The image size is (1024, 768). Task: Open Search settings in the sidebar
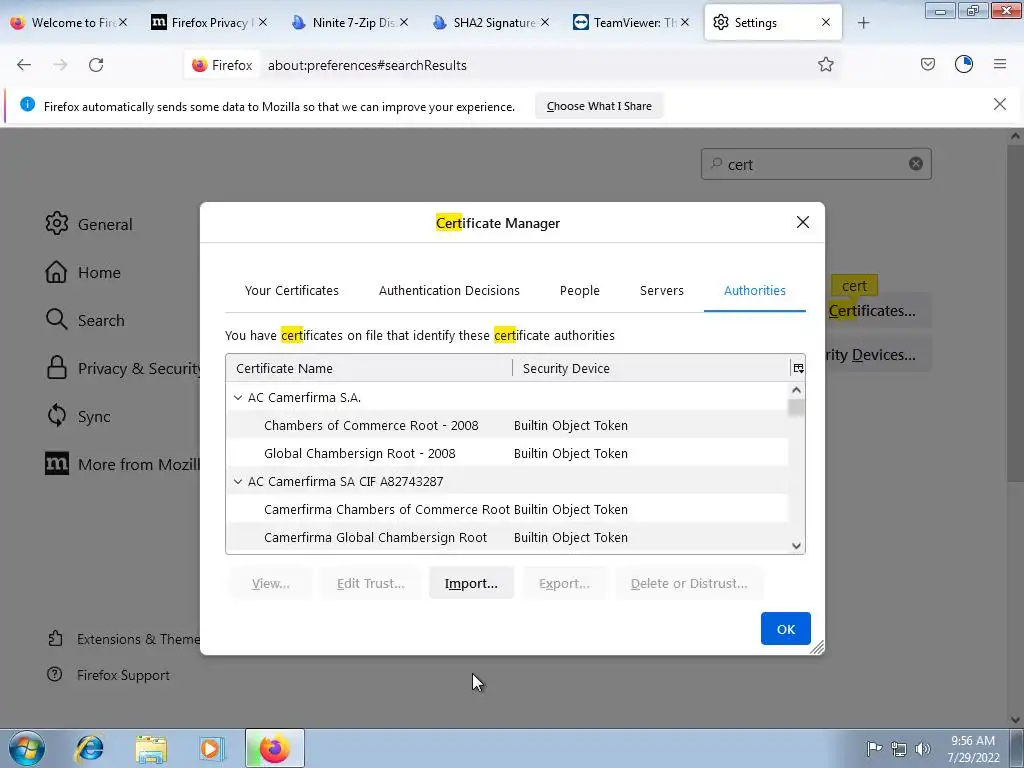85,320
